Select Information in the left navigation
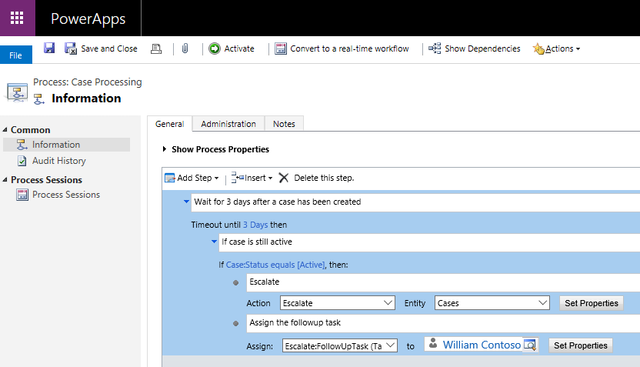This screenshot has height=367, width=640. pos(67,145)
